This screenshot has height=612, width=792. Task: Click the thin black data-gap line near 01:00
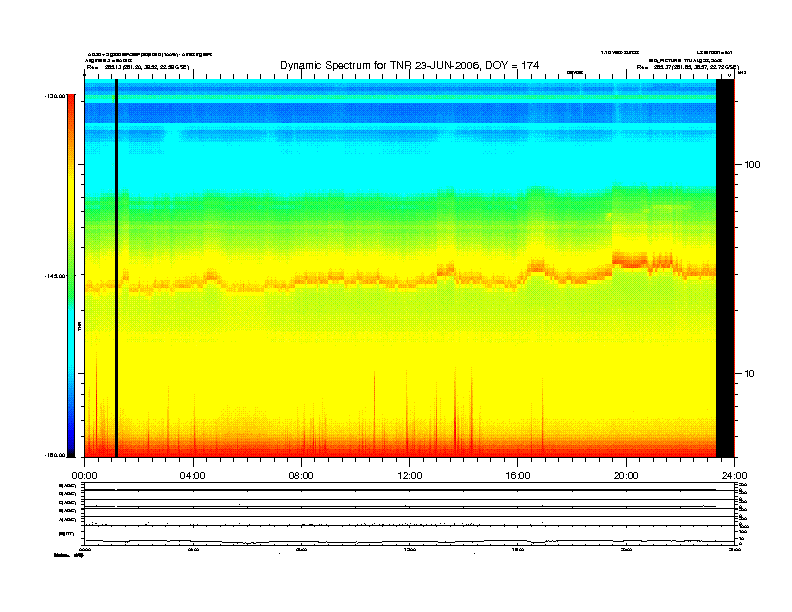tap(116, 268)
